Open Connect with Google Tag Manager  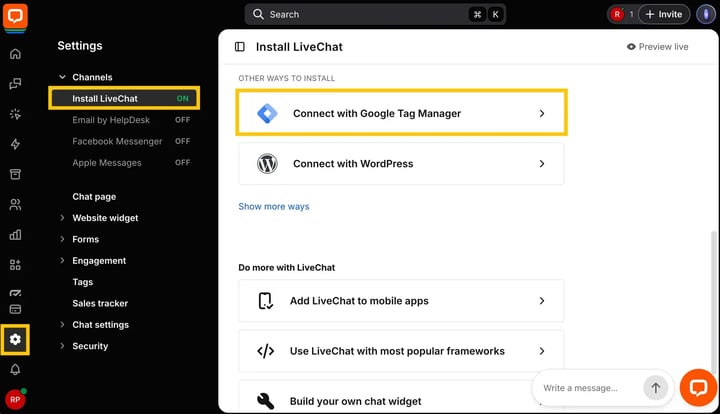coord(401,113)
